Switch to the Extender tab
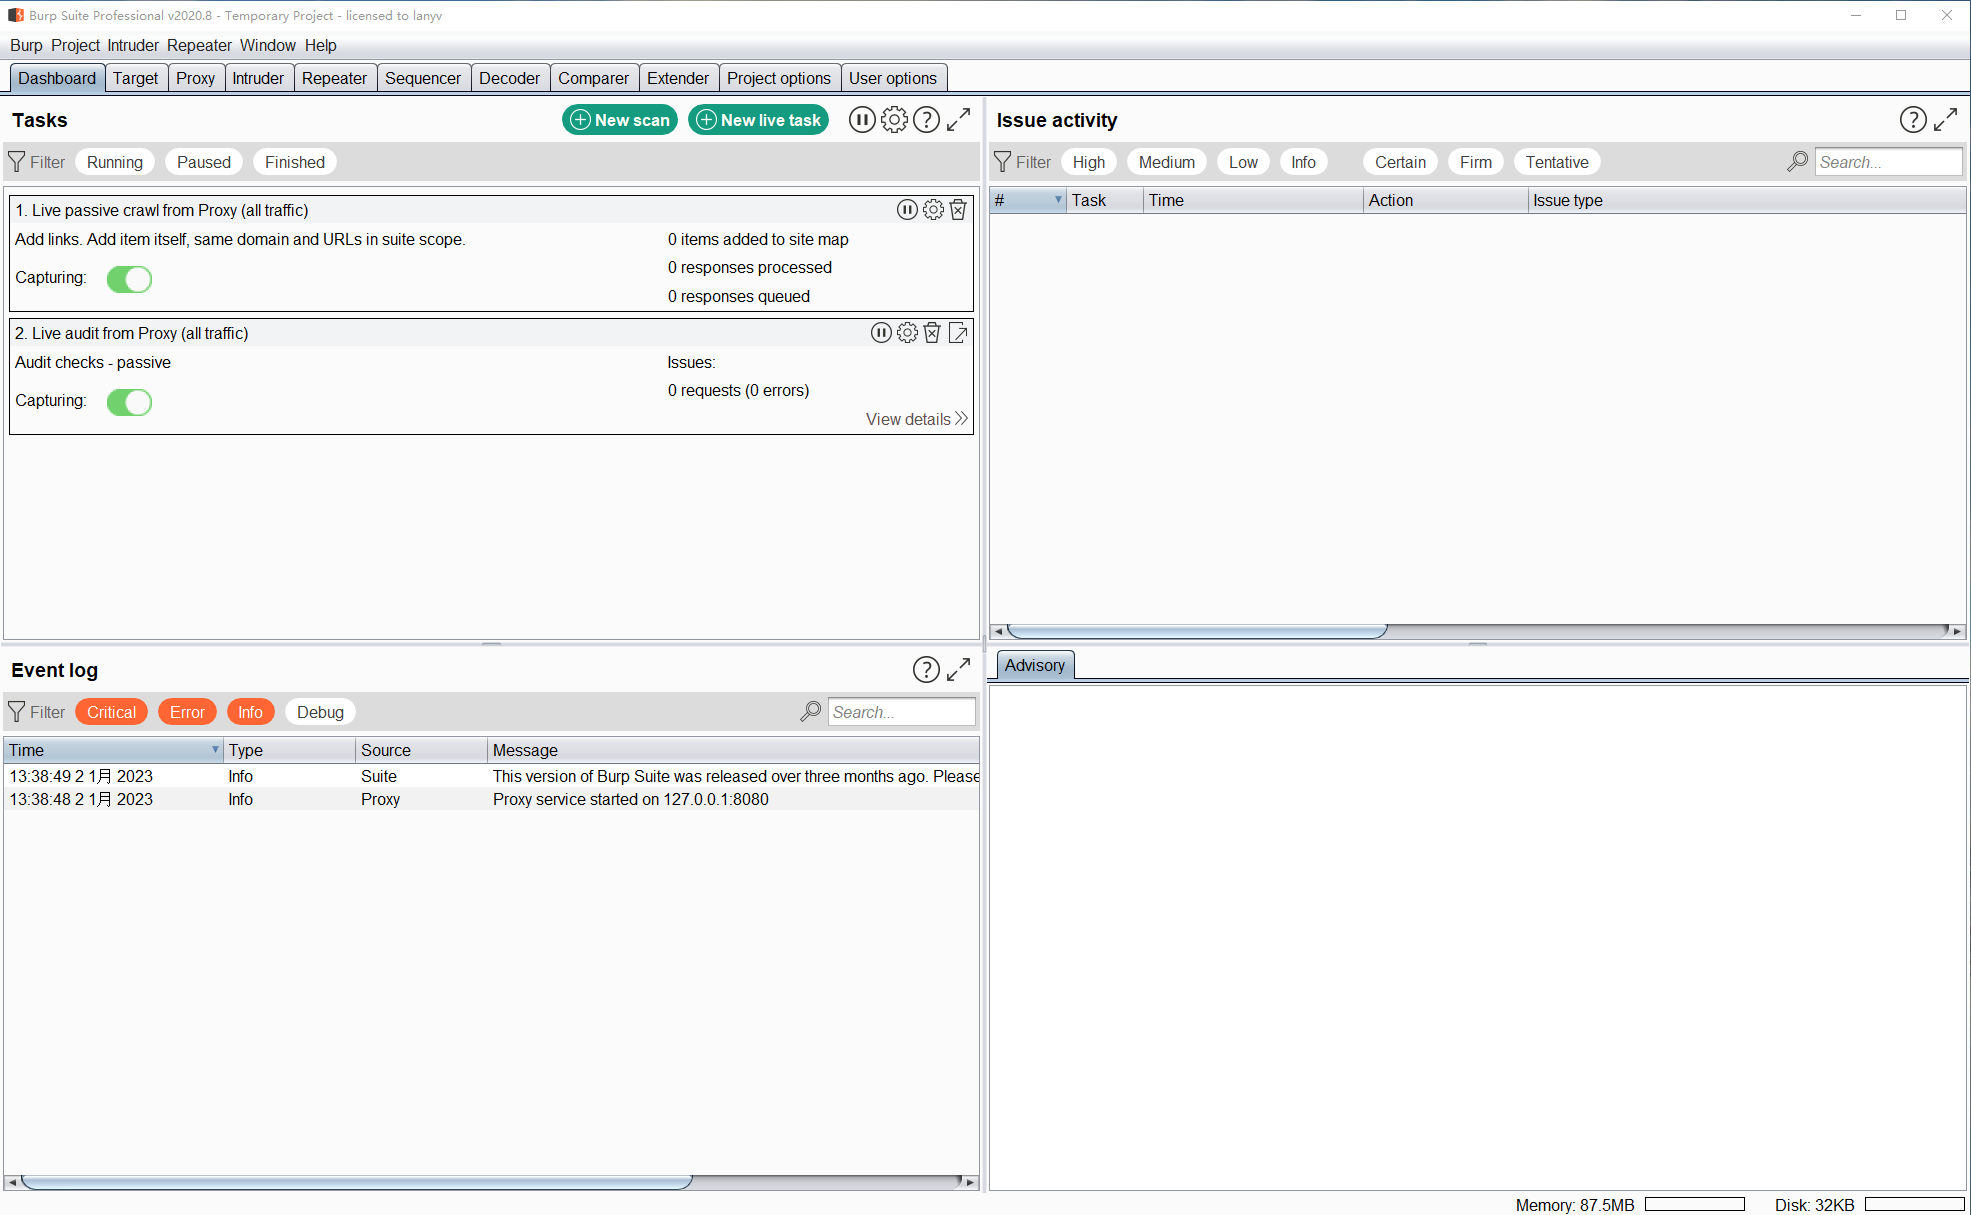The height and width of the screenshot is (1215, 1971). (x=677, y=78)
